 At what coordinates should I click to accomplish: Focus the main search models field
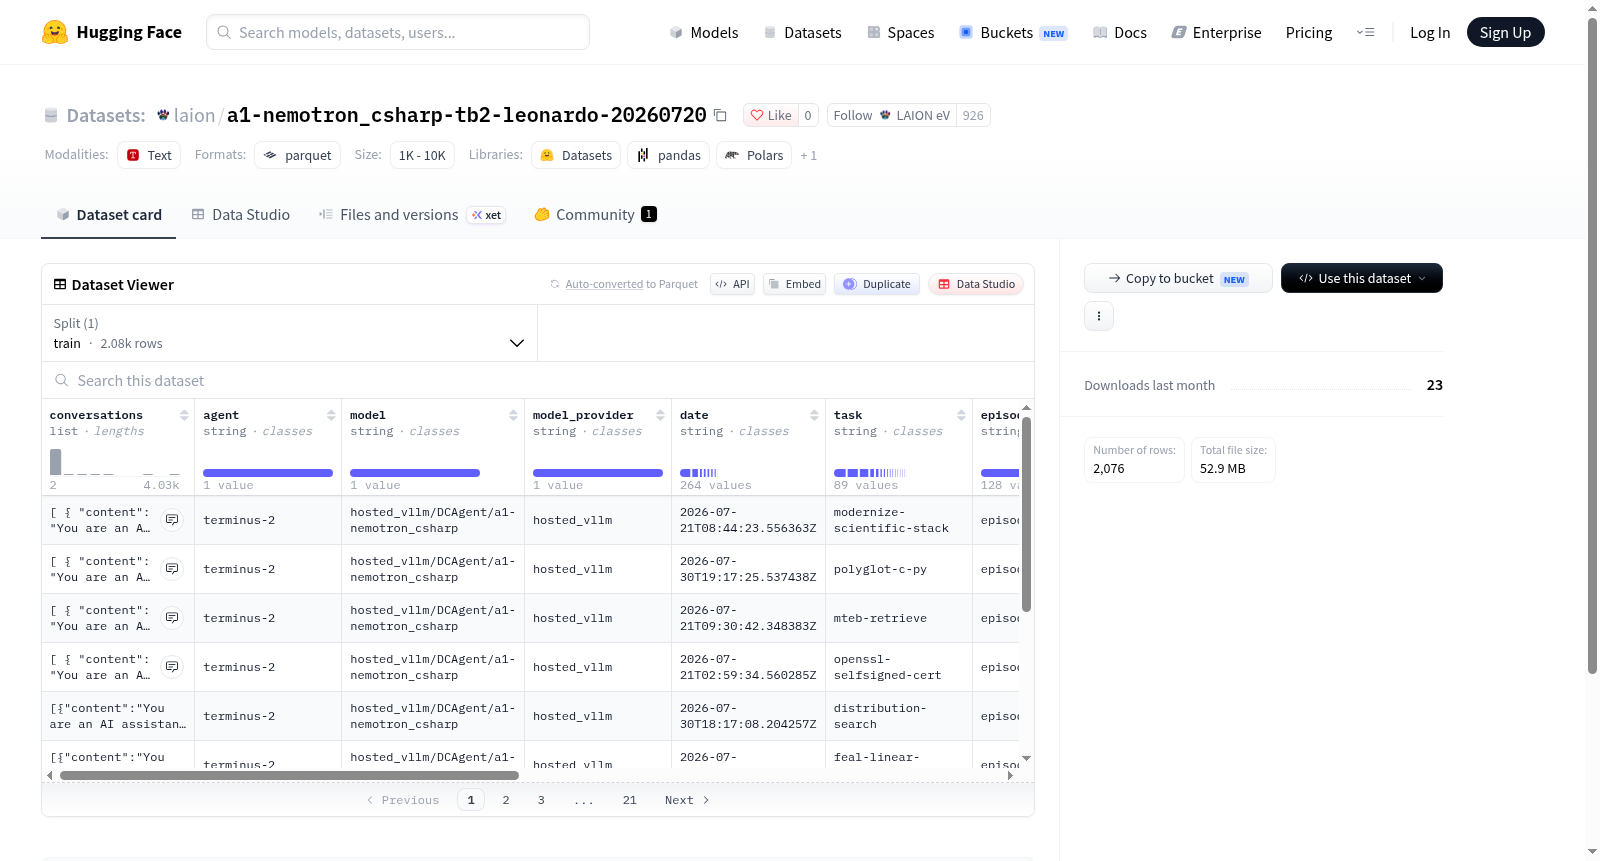point(398,32)
